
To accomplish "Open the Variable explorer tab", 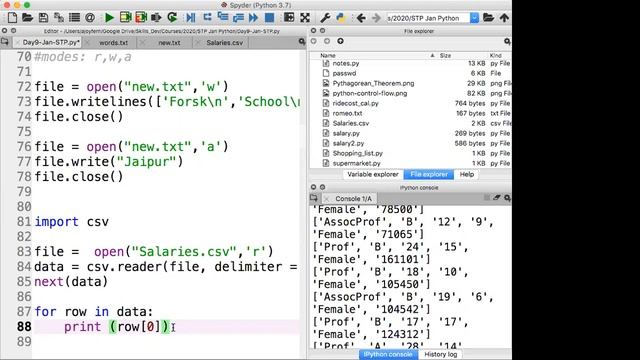I will click(373, 174).
